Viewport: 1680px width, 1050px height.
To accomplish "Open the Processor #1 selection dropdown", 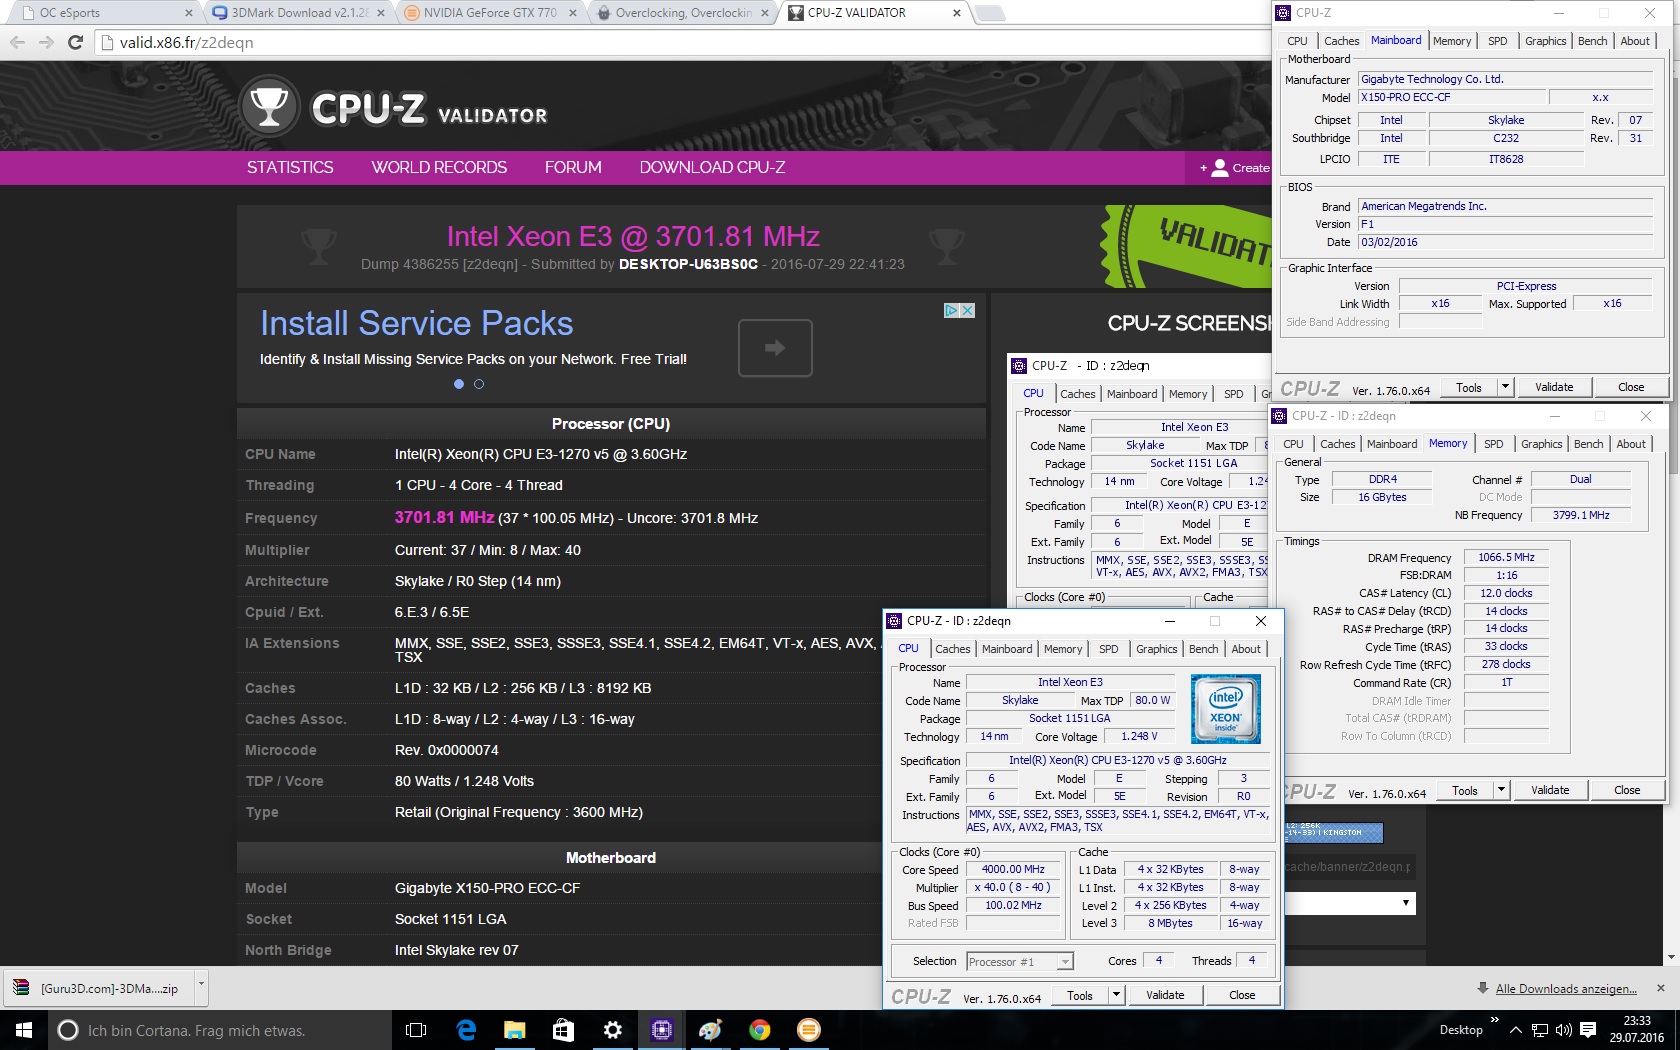I will (x=1065, y=962).
